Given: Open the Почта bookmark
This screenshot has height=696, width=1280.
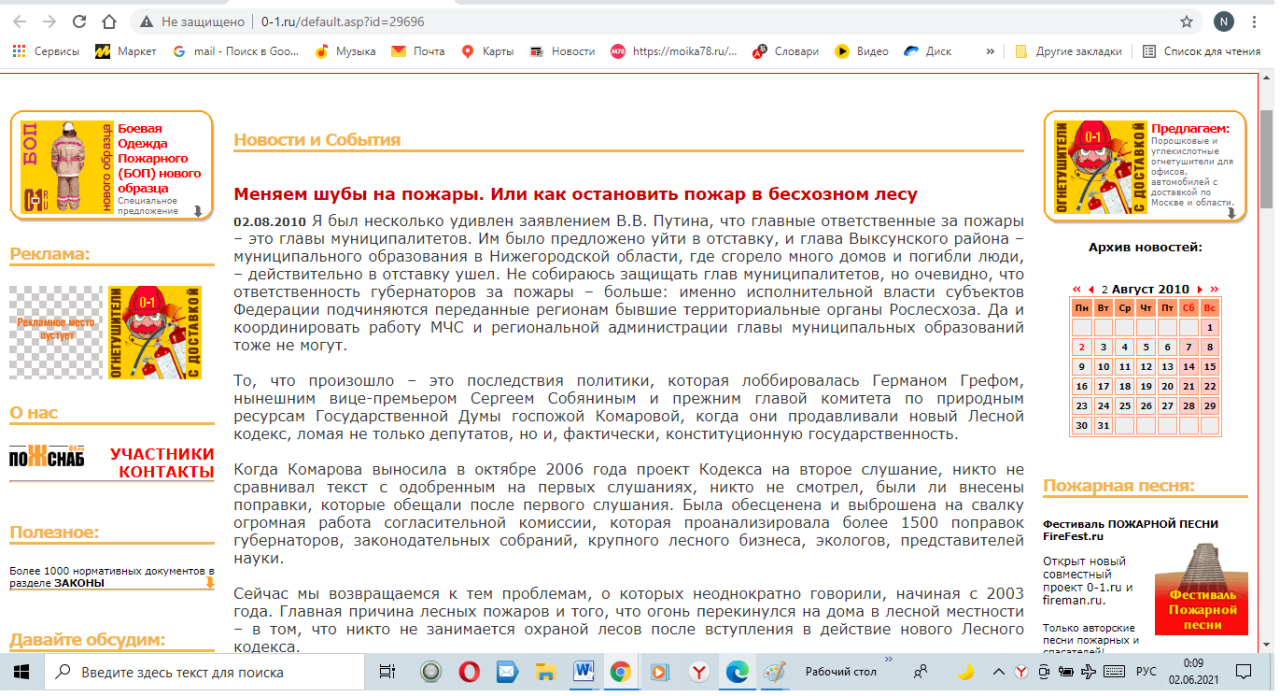Looking at the screenshot, I should (x=419, y=51).
